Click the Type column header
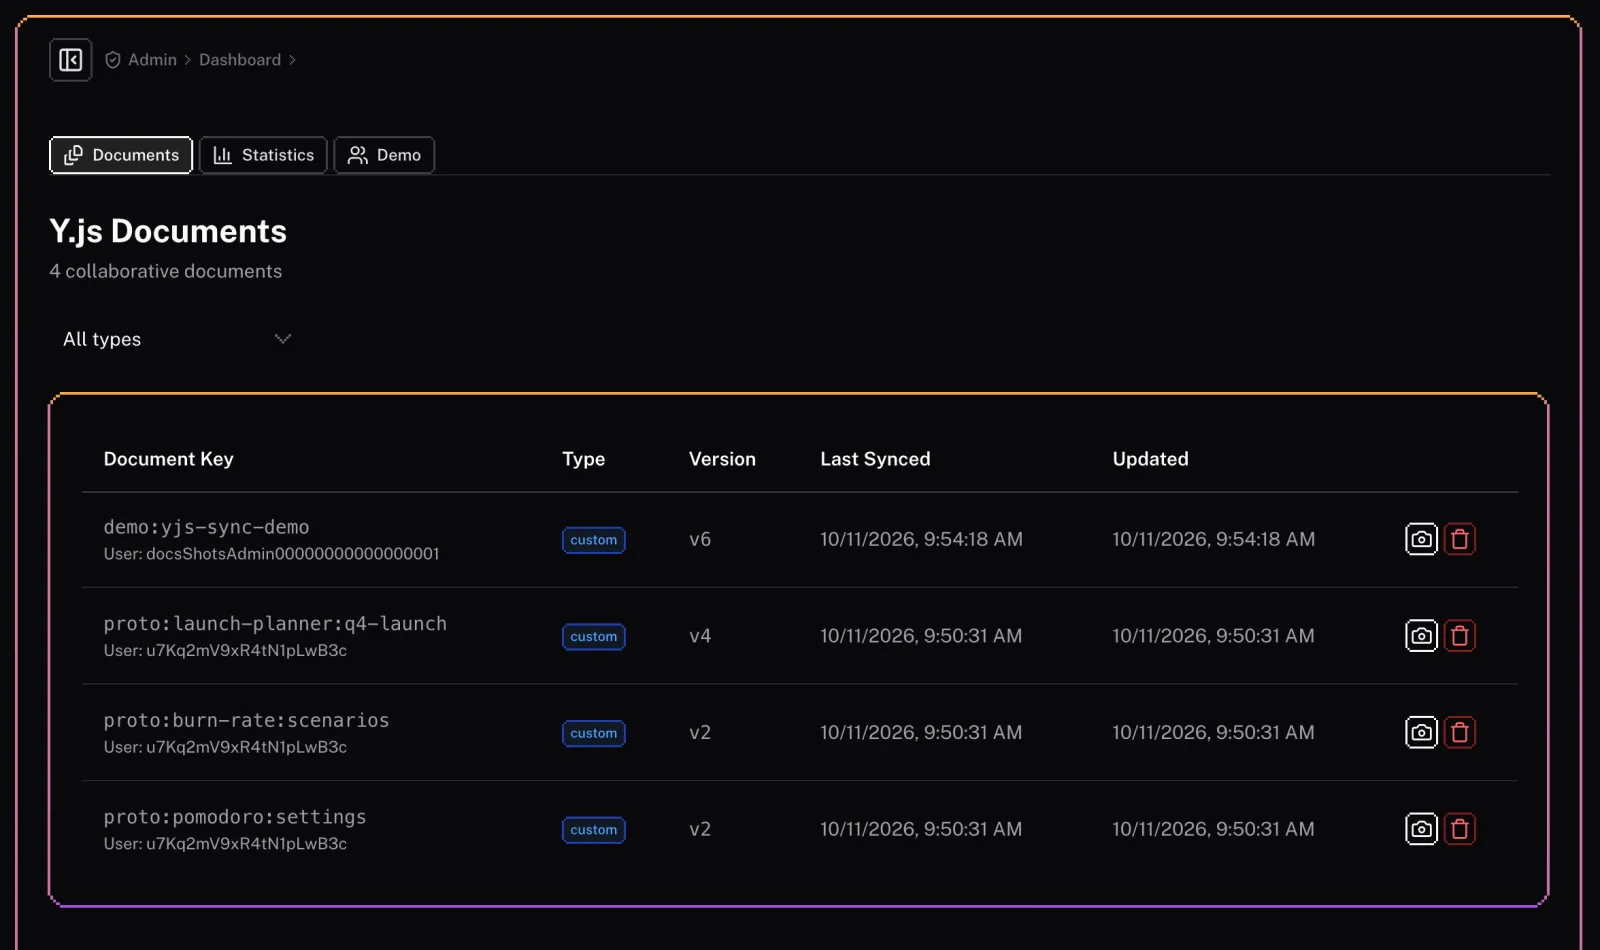Screen dimensions: 1600x950 tap(583, 459)
